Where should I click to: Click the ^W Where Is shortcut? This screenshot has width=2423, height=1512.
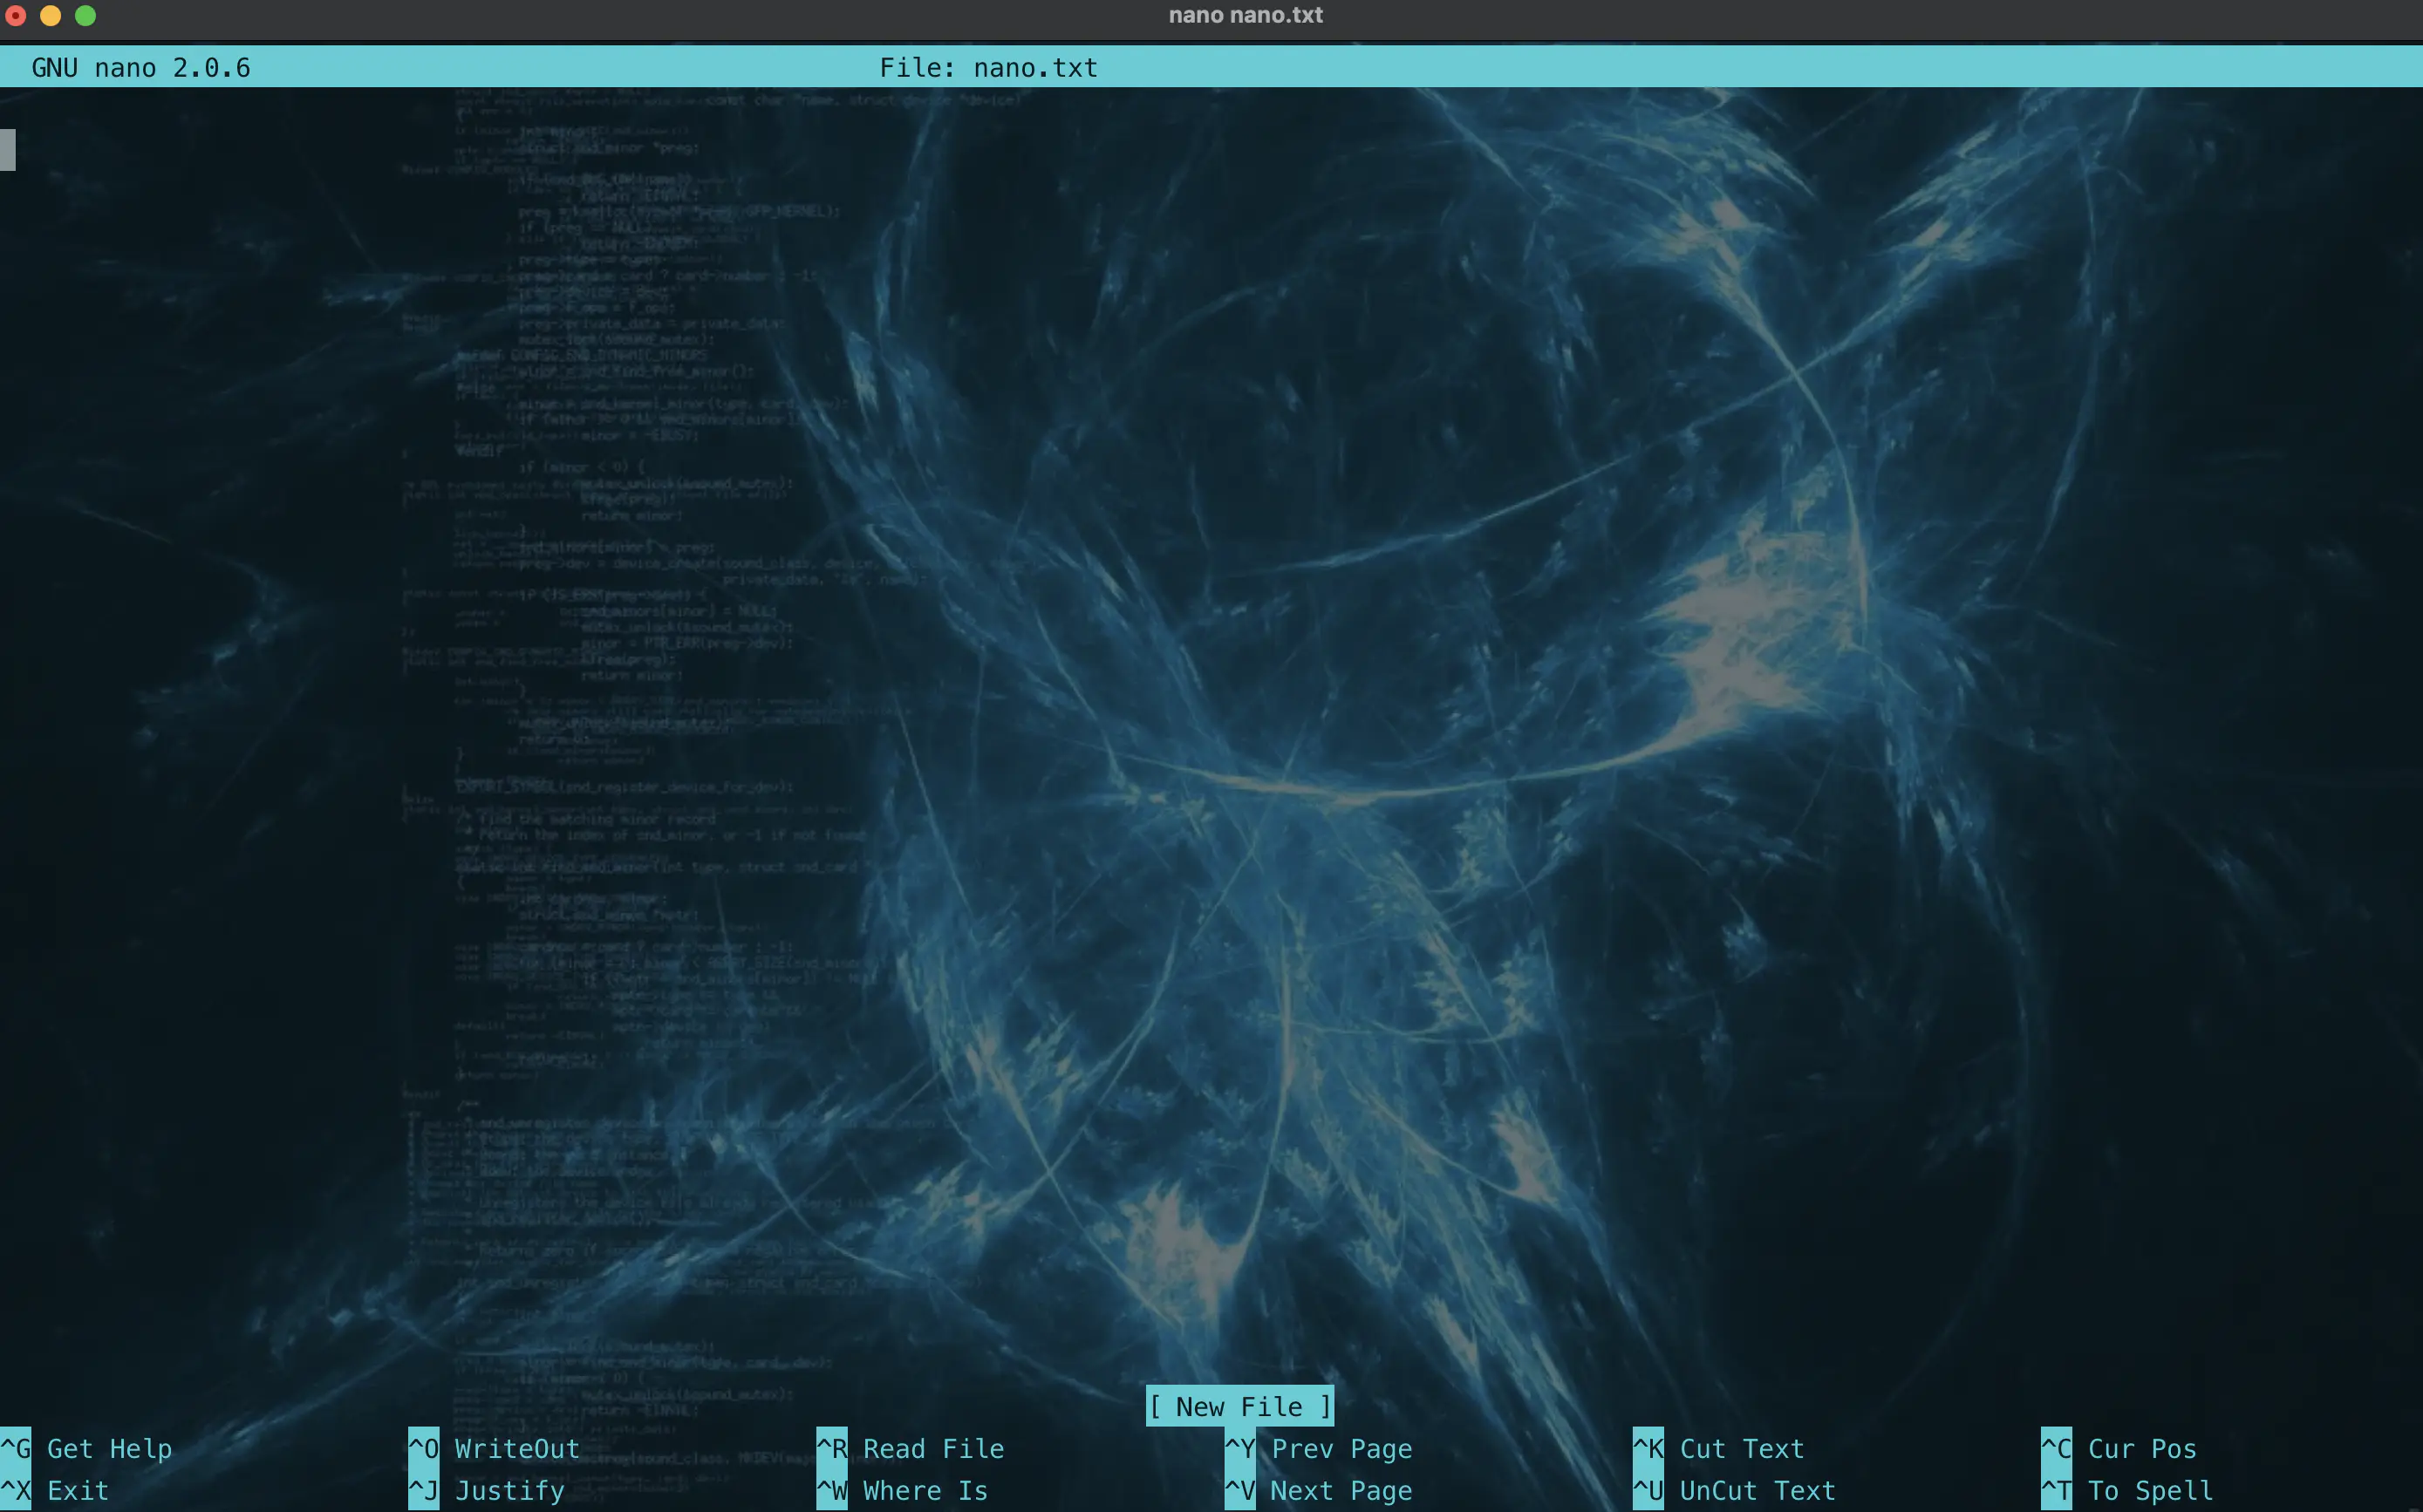click(902, 1490)
